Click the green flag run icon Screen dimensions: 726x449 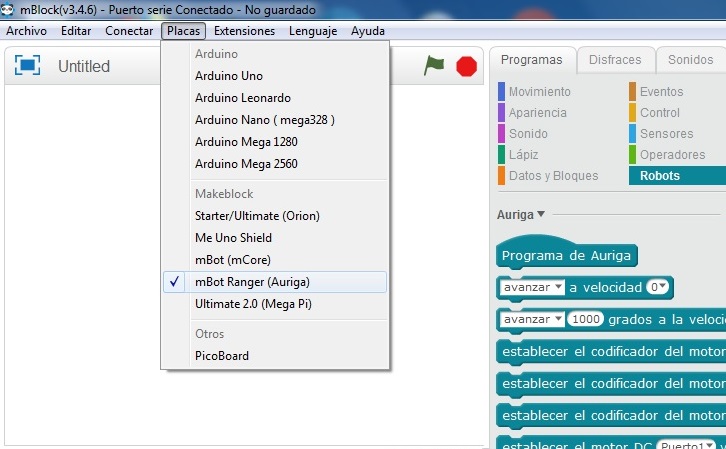point(434,65)
